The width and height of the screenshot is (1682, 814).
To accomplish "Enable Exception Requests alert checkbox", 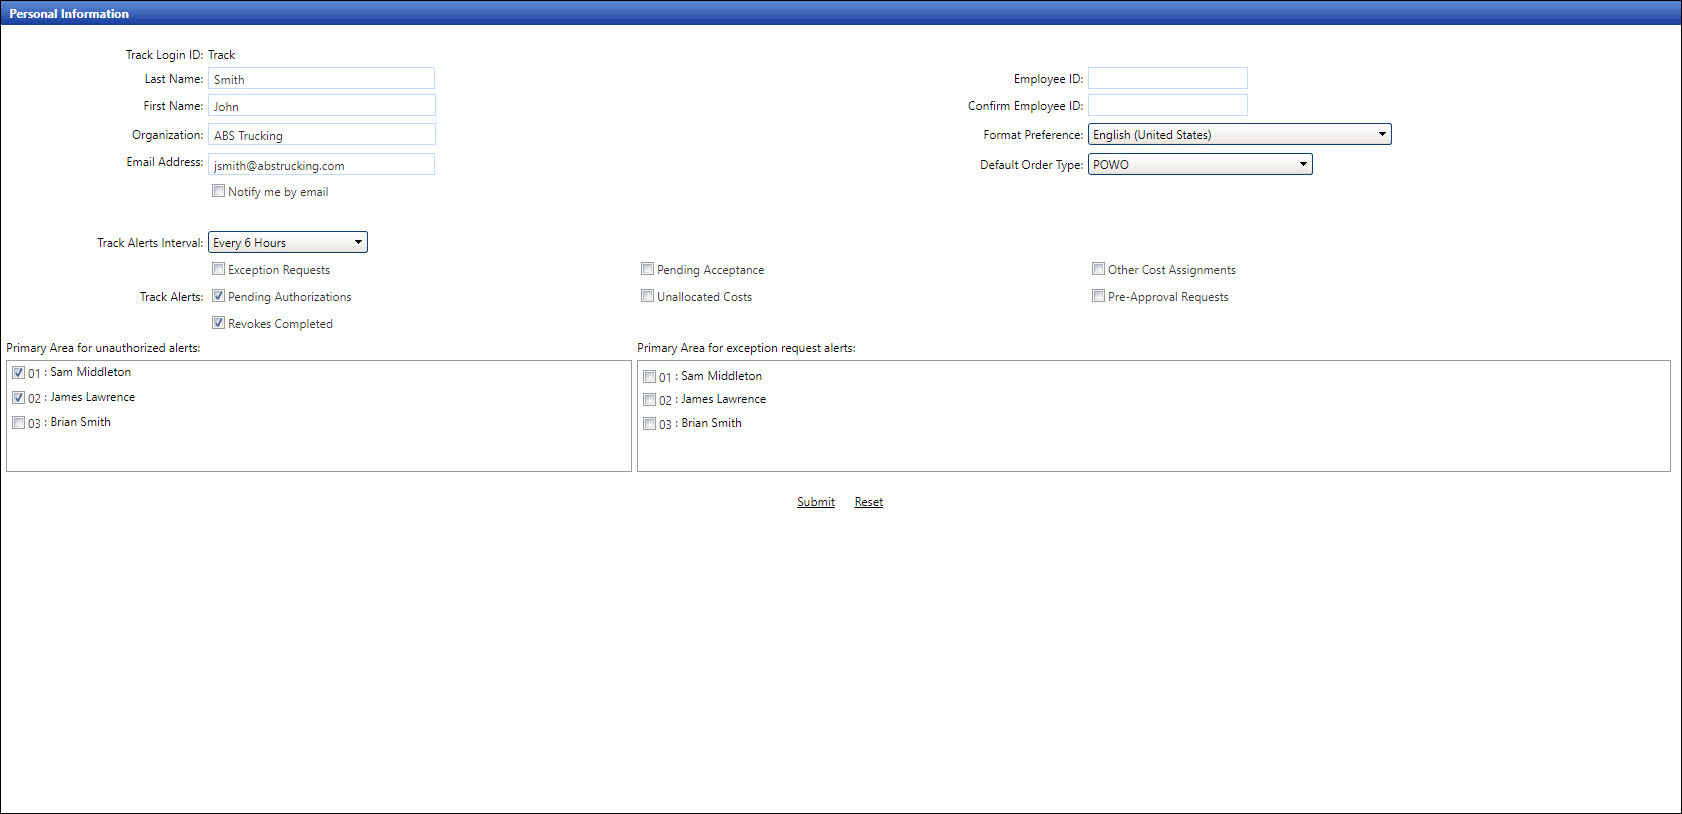I will [x=218, y=269].
